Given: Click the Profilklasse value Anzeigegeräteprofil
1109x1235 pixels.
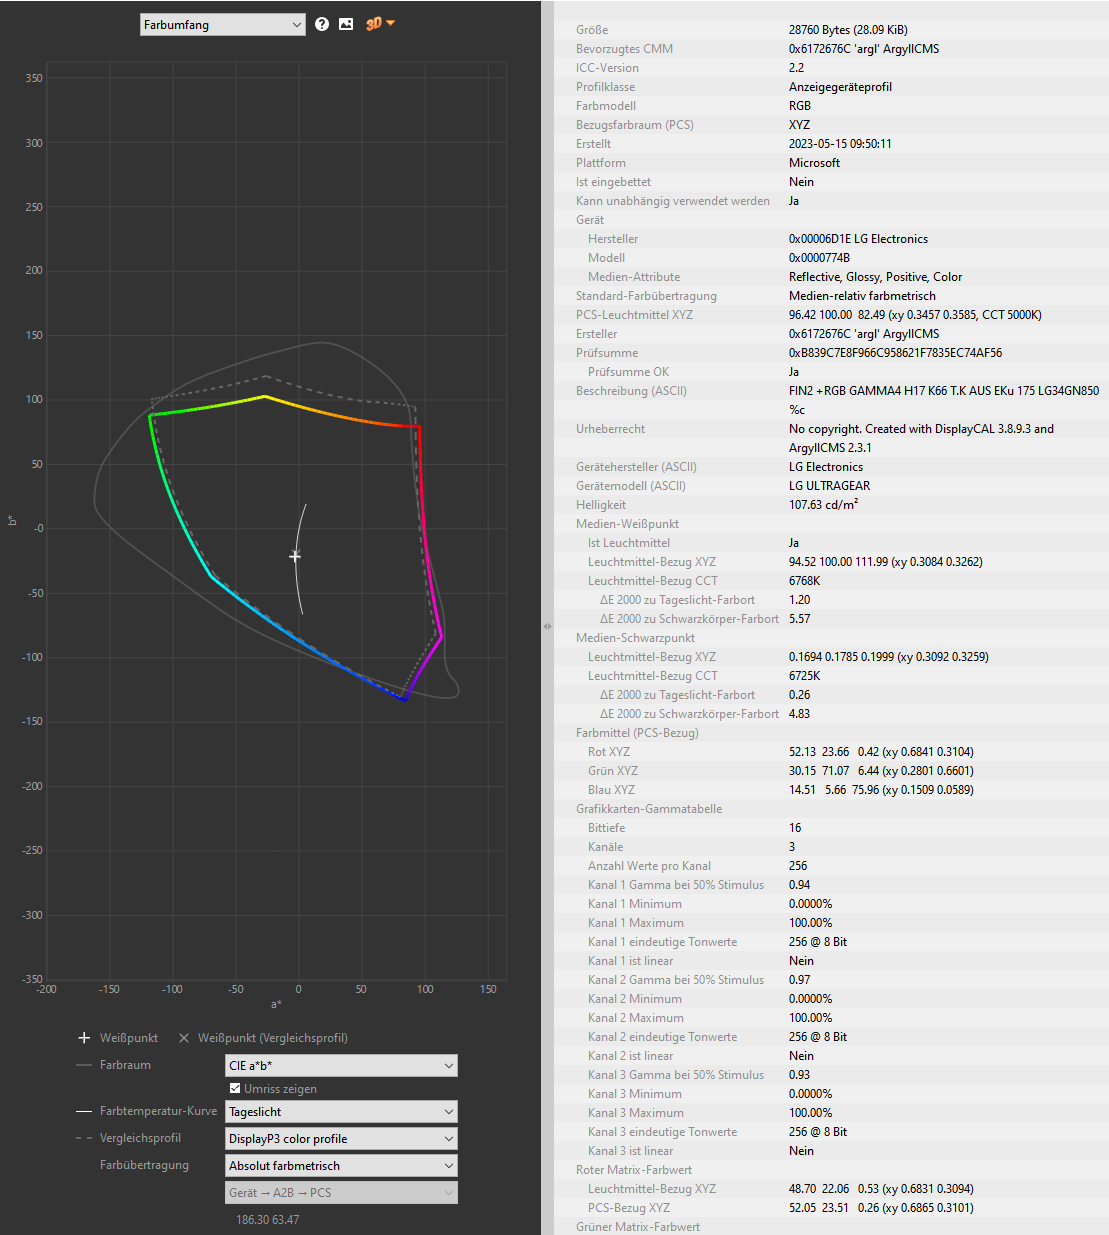Looking at the screenshot, I should click(x=840, y=87).
